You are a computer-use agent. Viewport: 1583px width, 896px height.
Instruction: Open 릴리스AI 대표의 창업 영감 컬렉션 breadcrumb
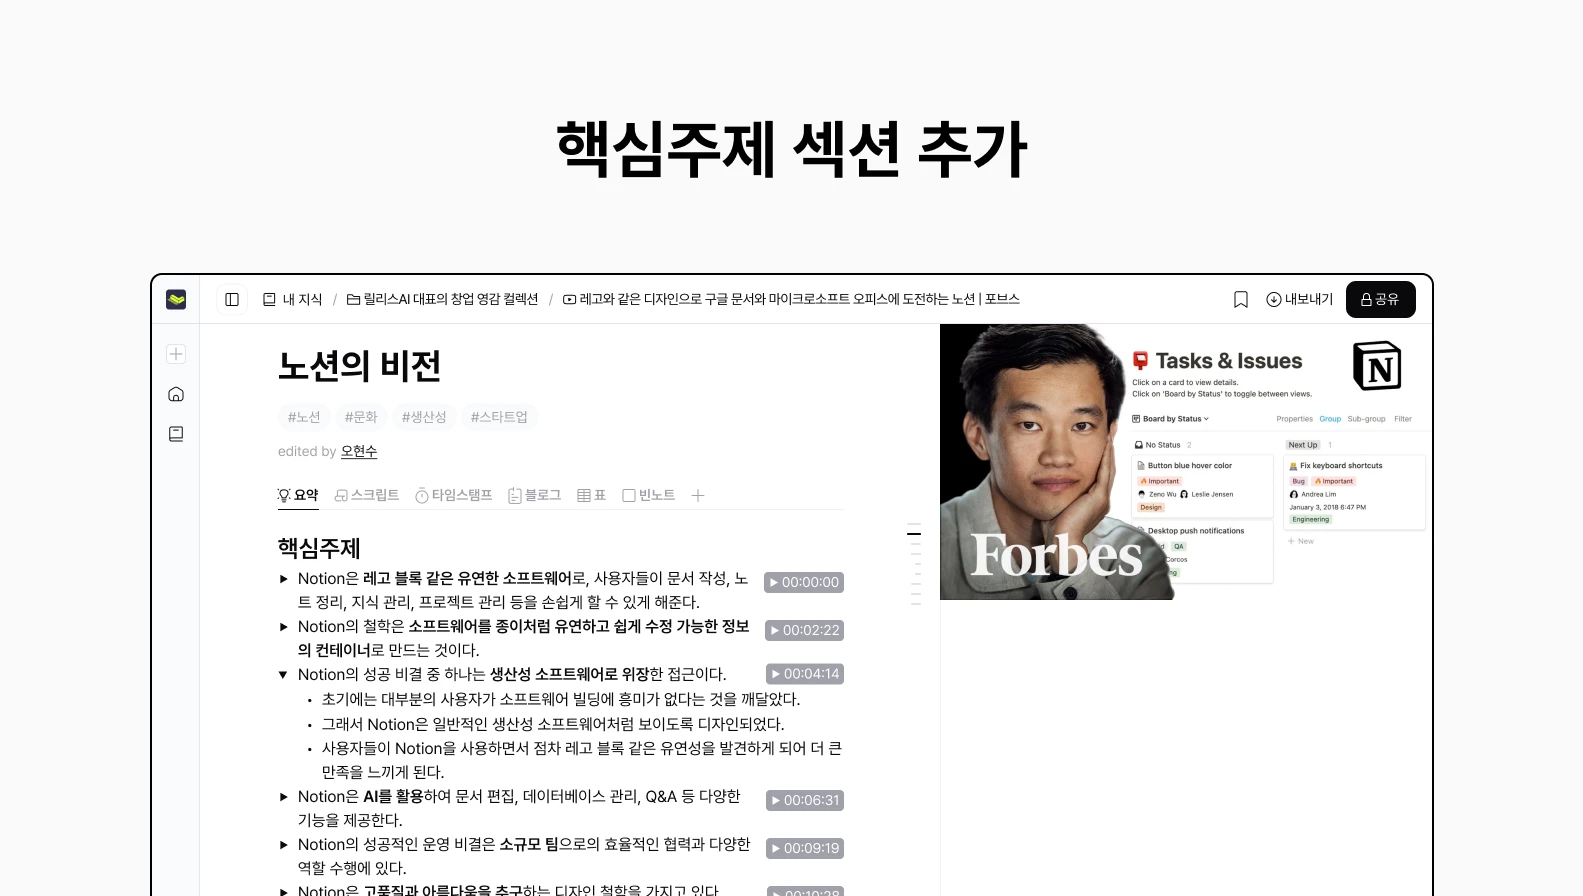(442, 299)
